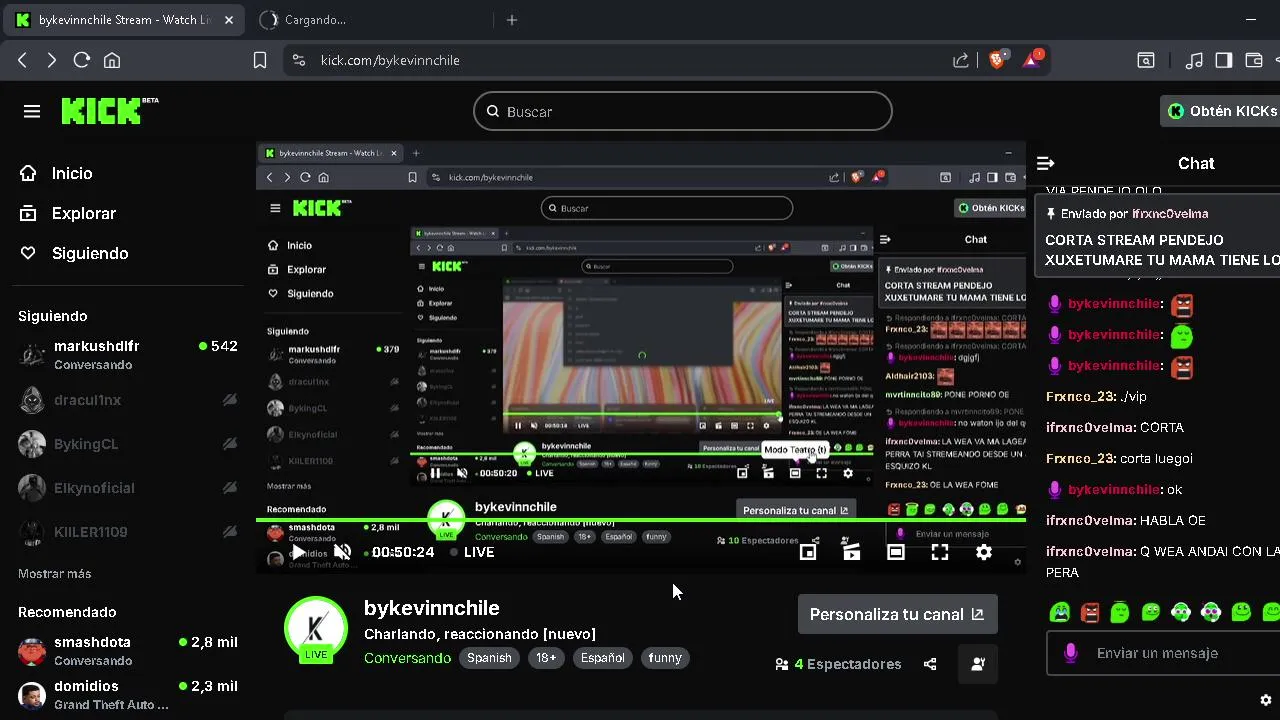Click the main player's wide green progress bar
Viewport: 1280px width, 720px height.
click(641, 520)
